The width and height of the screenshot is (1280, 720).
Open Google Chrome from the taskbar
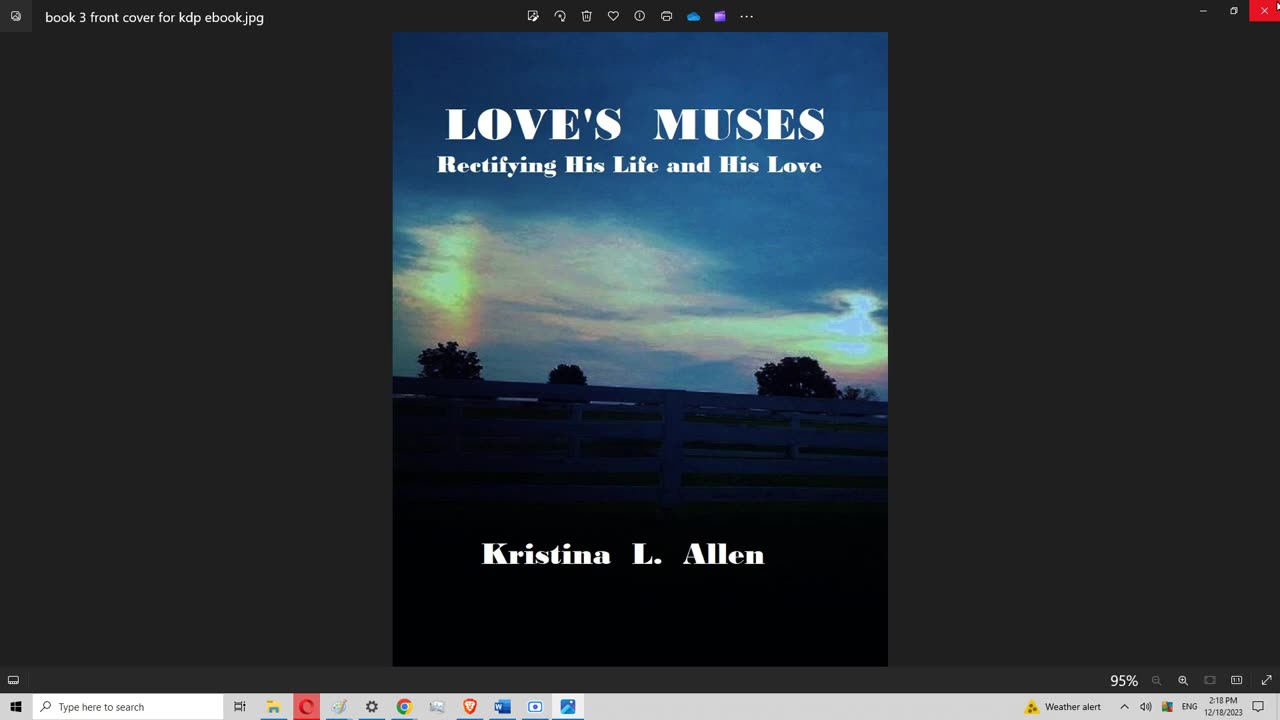click(404, 707)
